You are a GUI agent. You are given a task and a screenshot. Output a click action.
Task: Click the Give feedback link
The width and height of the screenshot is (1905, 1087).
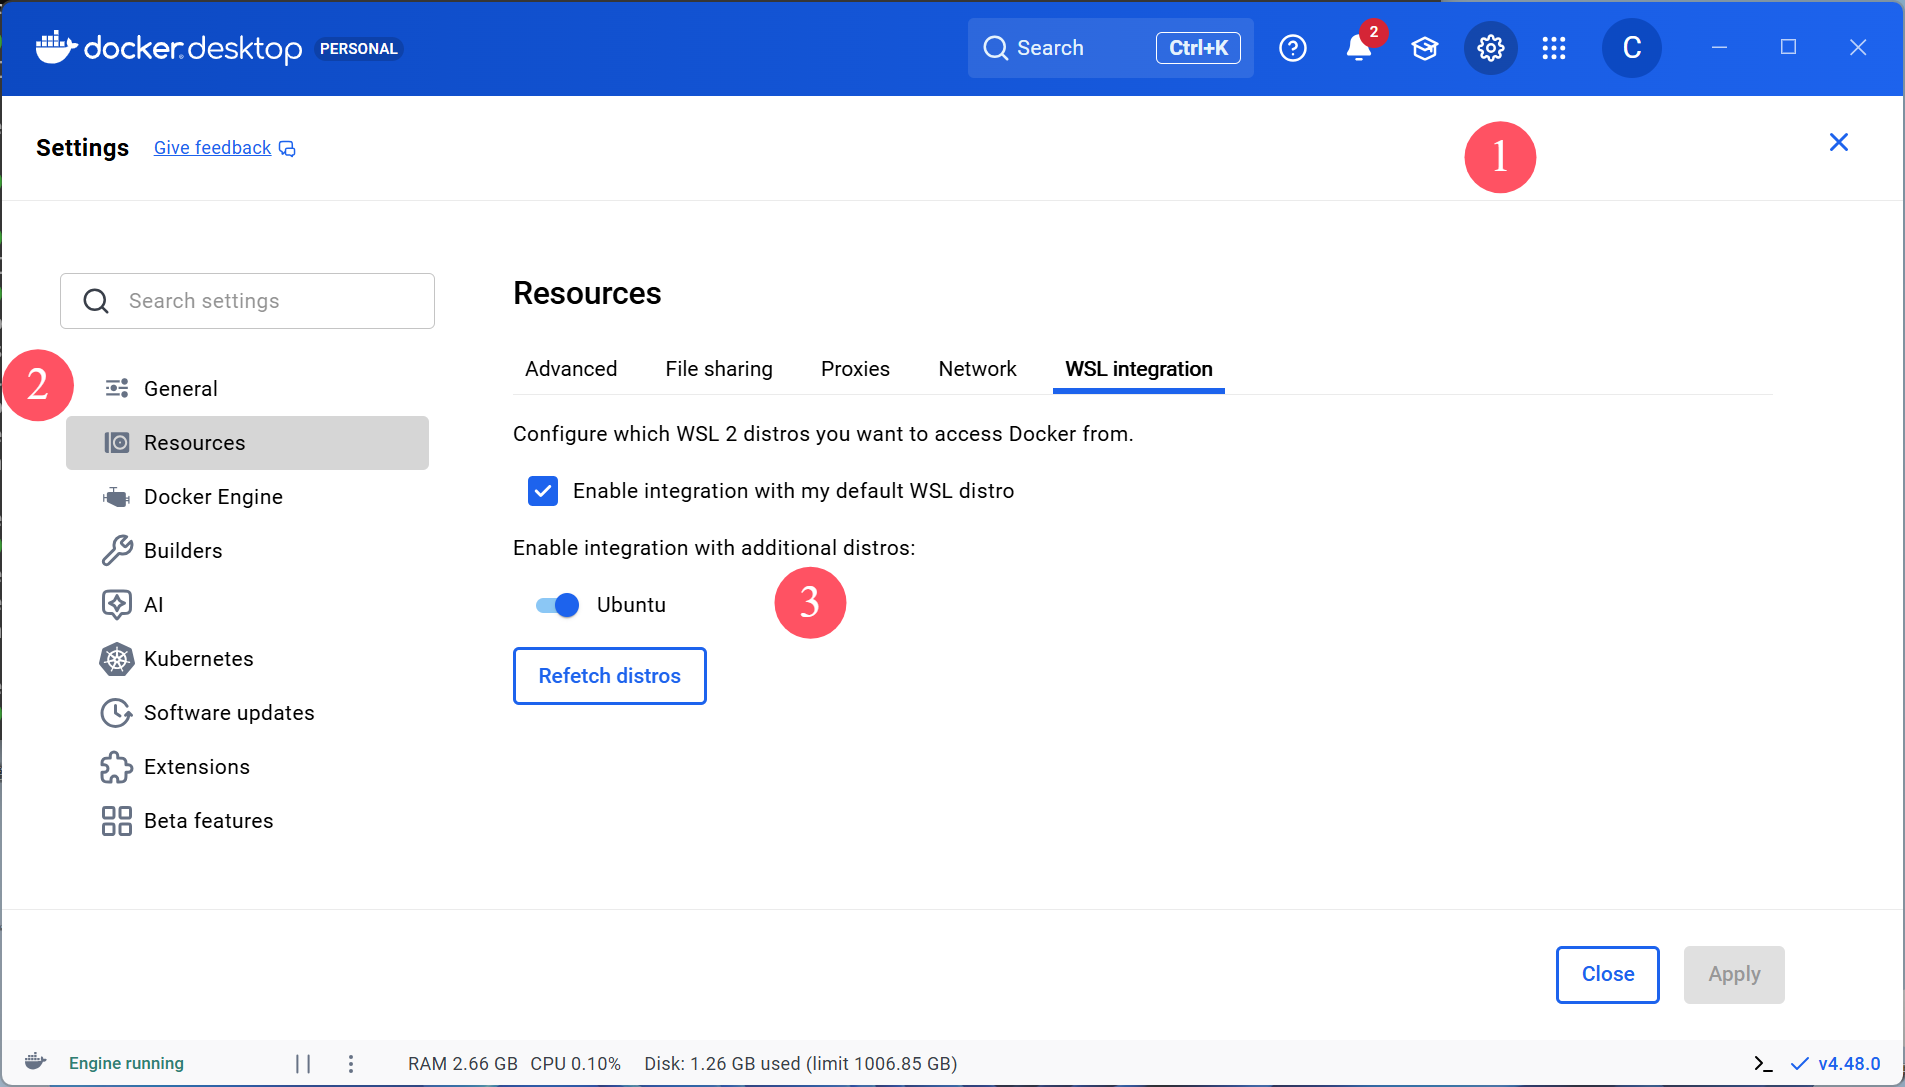click(x=213, y=148)
